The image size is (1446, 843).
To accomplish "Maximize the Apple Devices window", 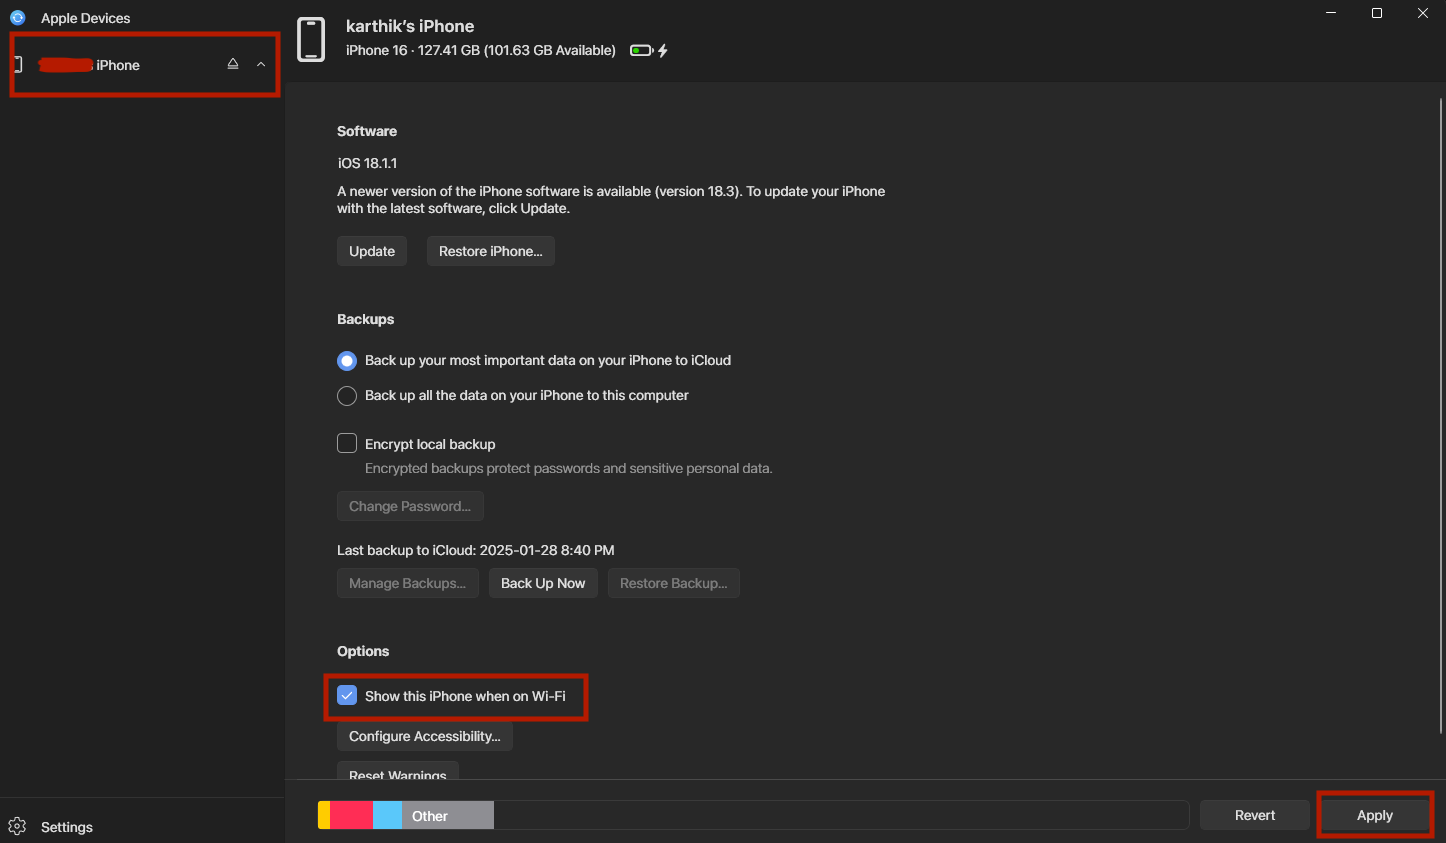I will [x=1377, y=13].
